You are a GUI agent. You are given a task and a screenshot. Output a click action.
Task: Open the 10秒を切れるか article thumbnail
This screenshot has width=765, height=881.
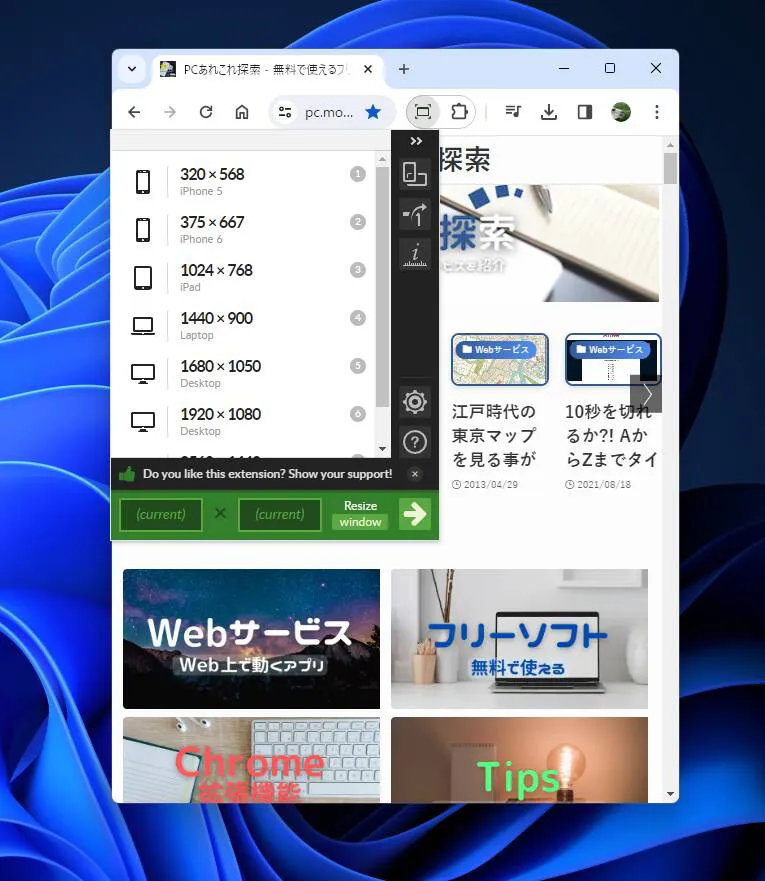(613, 360)
